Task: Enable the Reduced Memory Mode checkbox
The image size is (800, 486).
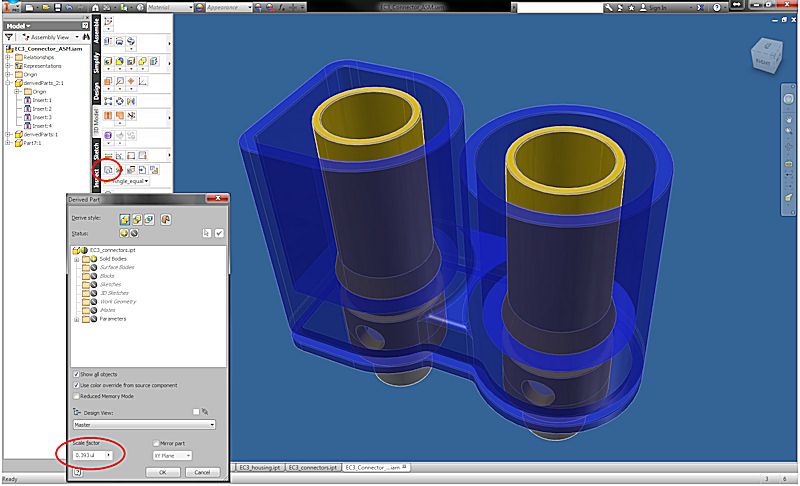Action: tap(77, 396)
